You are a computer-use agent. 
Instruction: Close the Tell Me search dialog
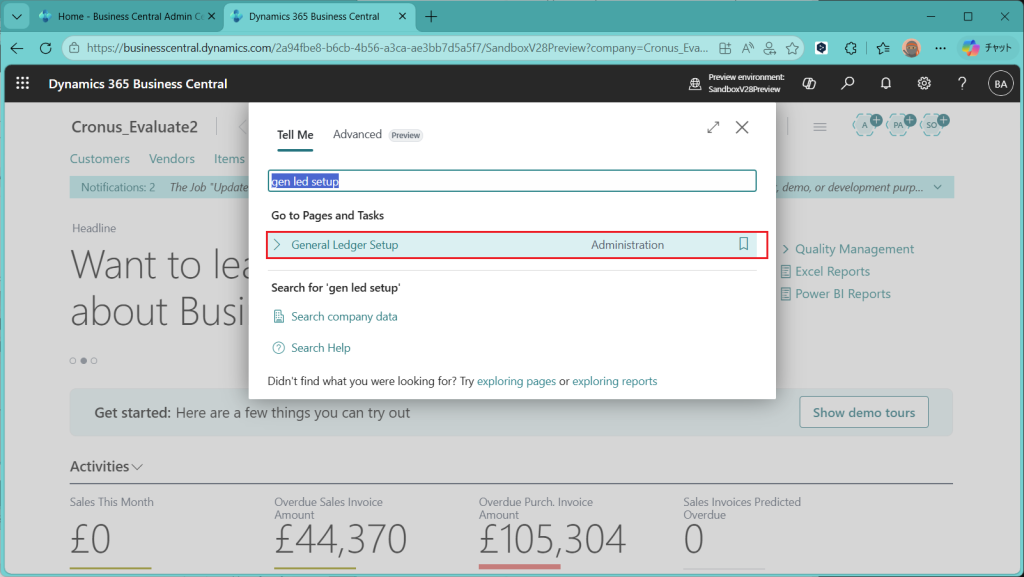(x=742, y=128)
